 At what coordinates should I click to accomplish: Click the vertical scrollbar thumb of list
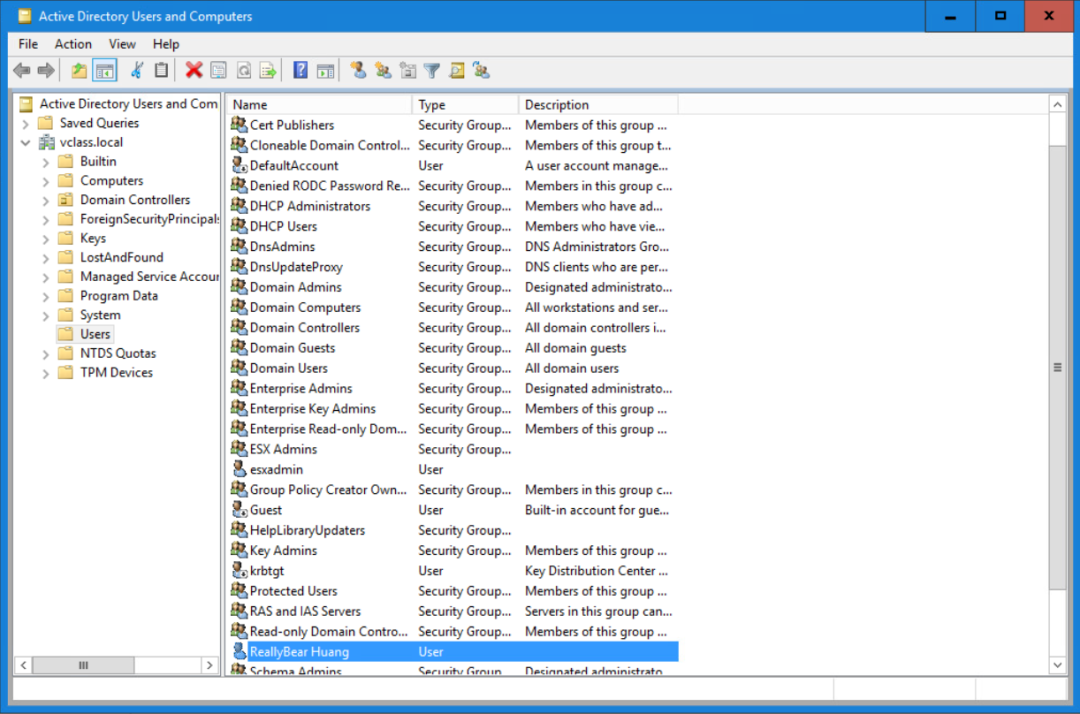pyautogui.click(x=1057, y=367)
